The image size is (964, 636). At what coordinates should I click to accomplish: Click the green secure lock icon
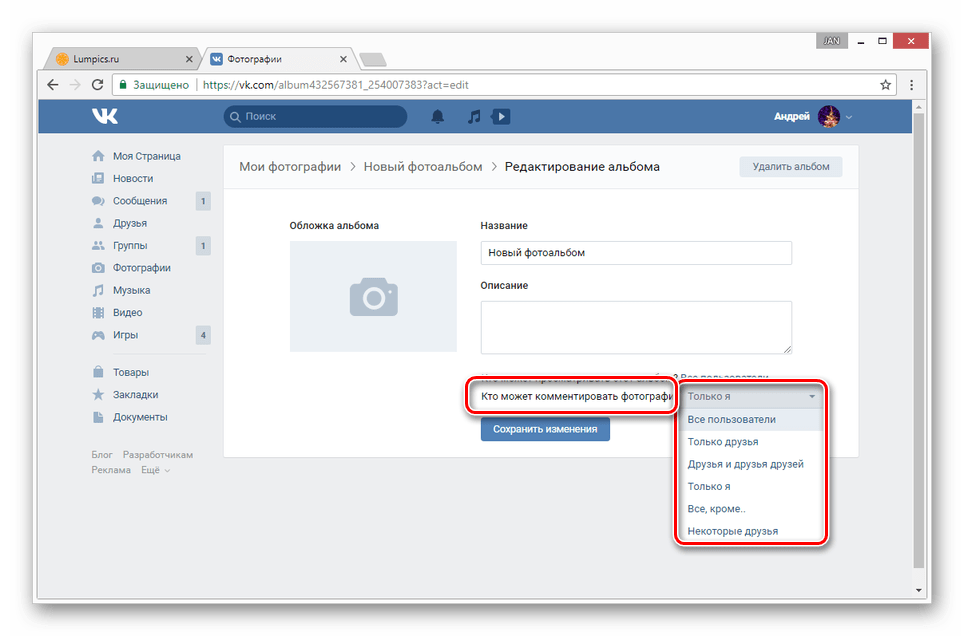pos(123,85)
